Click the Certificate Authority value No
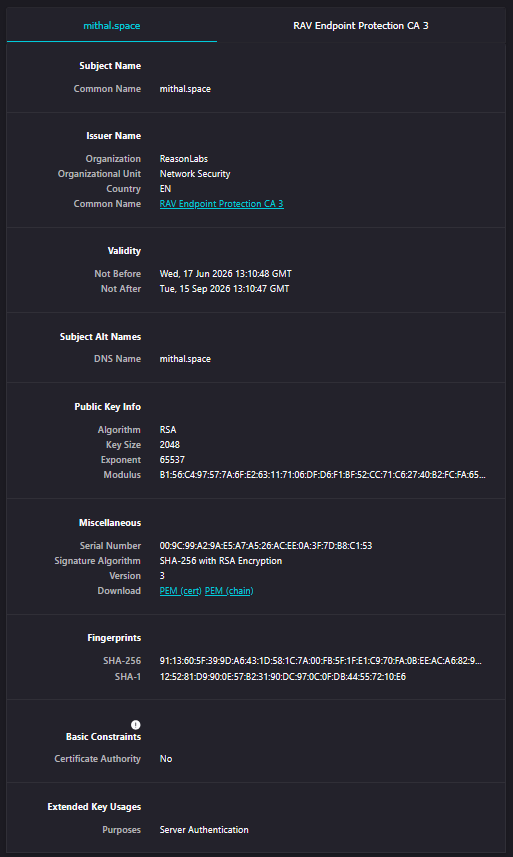Screen dimensions: 513x857 pyautogui.click(x=166, y=759)
